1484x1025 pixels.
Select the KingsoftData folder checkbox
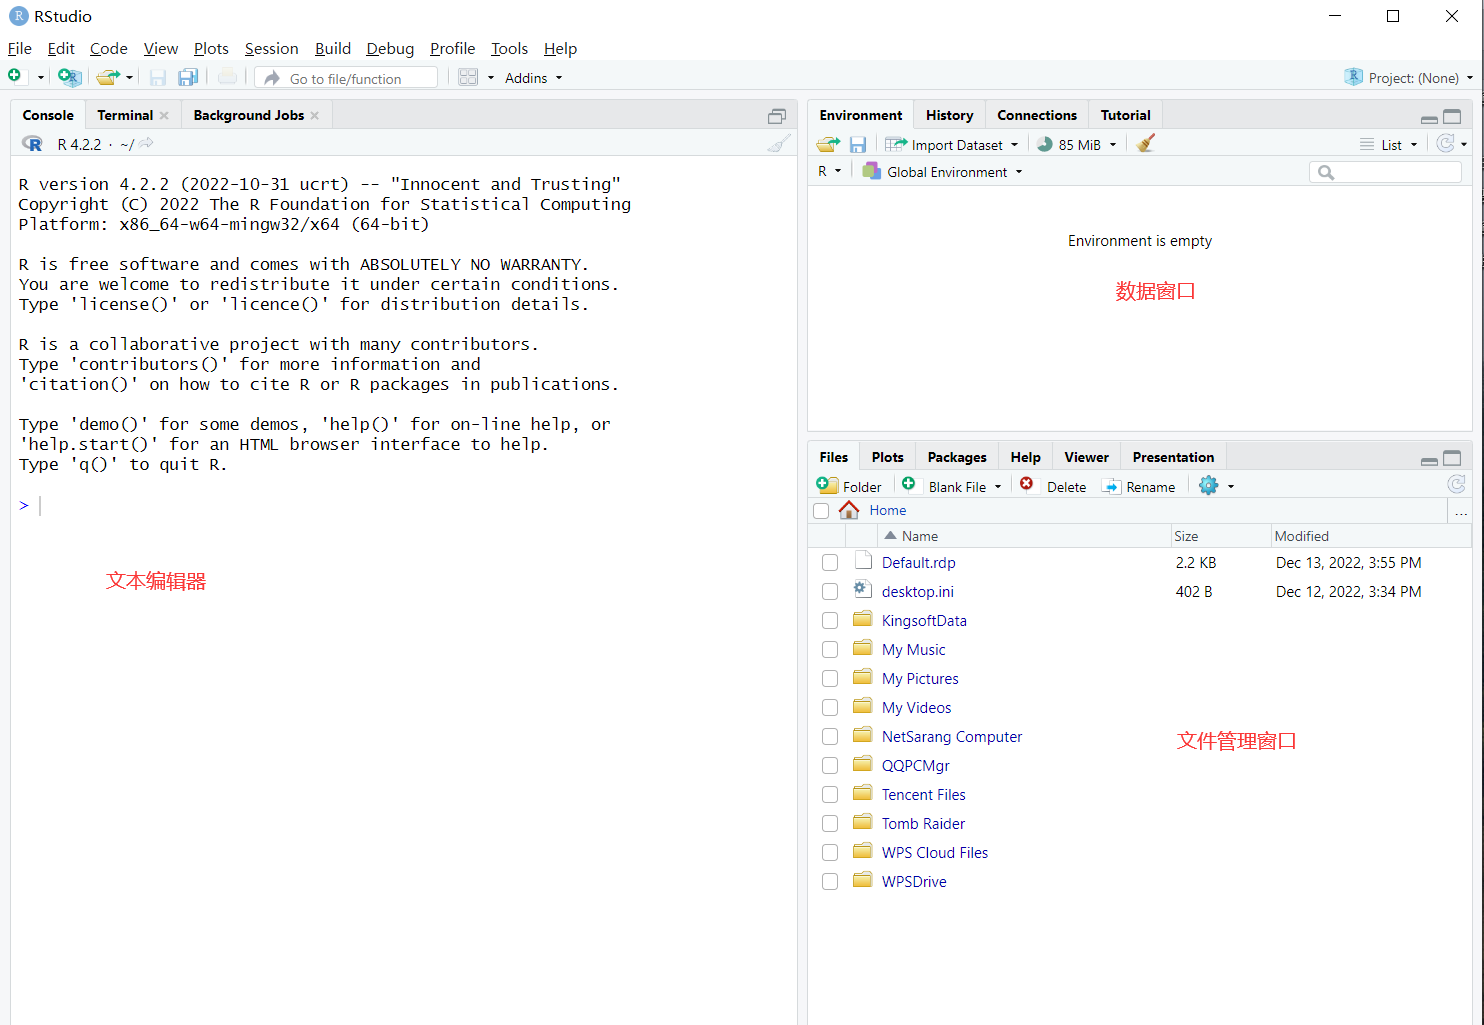click(830, 621)
